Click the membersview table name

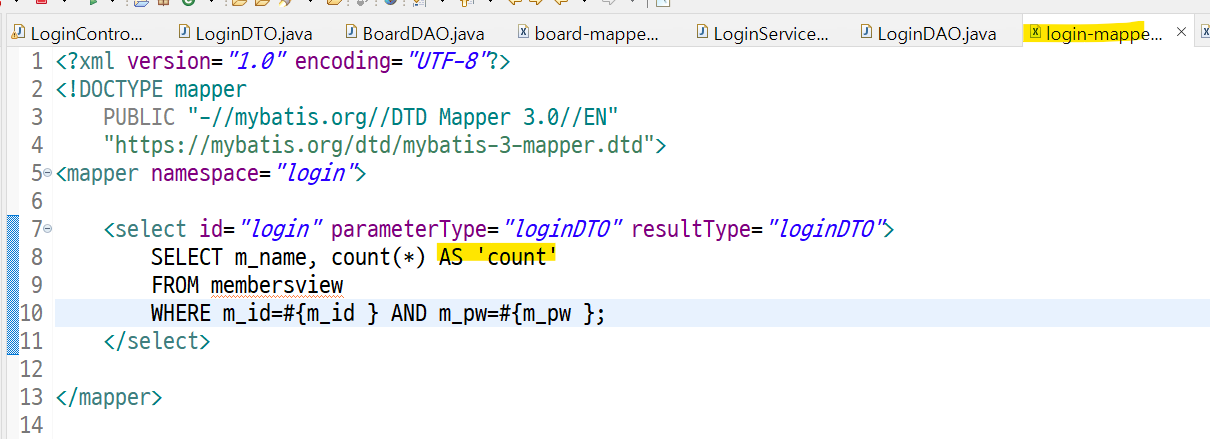click(x=277, y=285)
